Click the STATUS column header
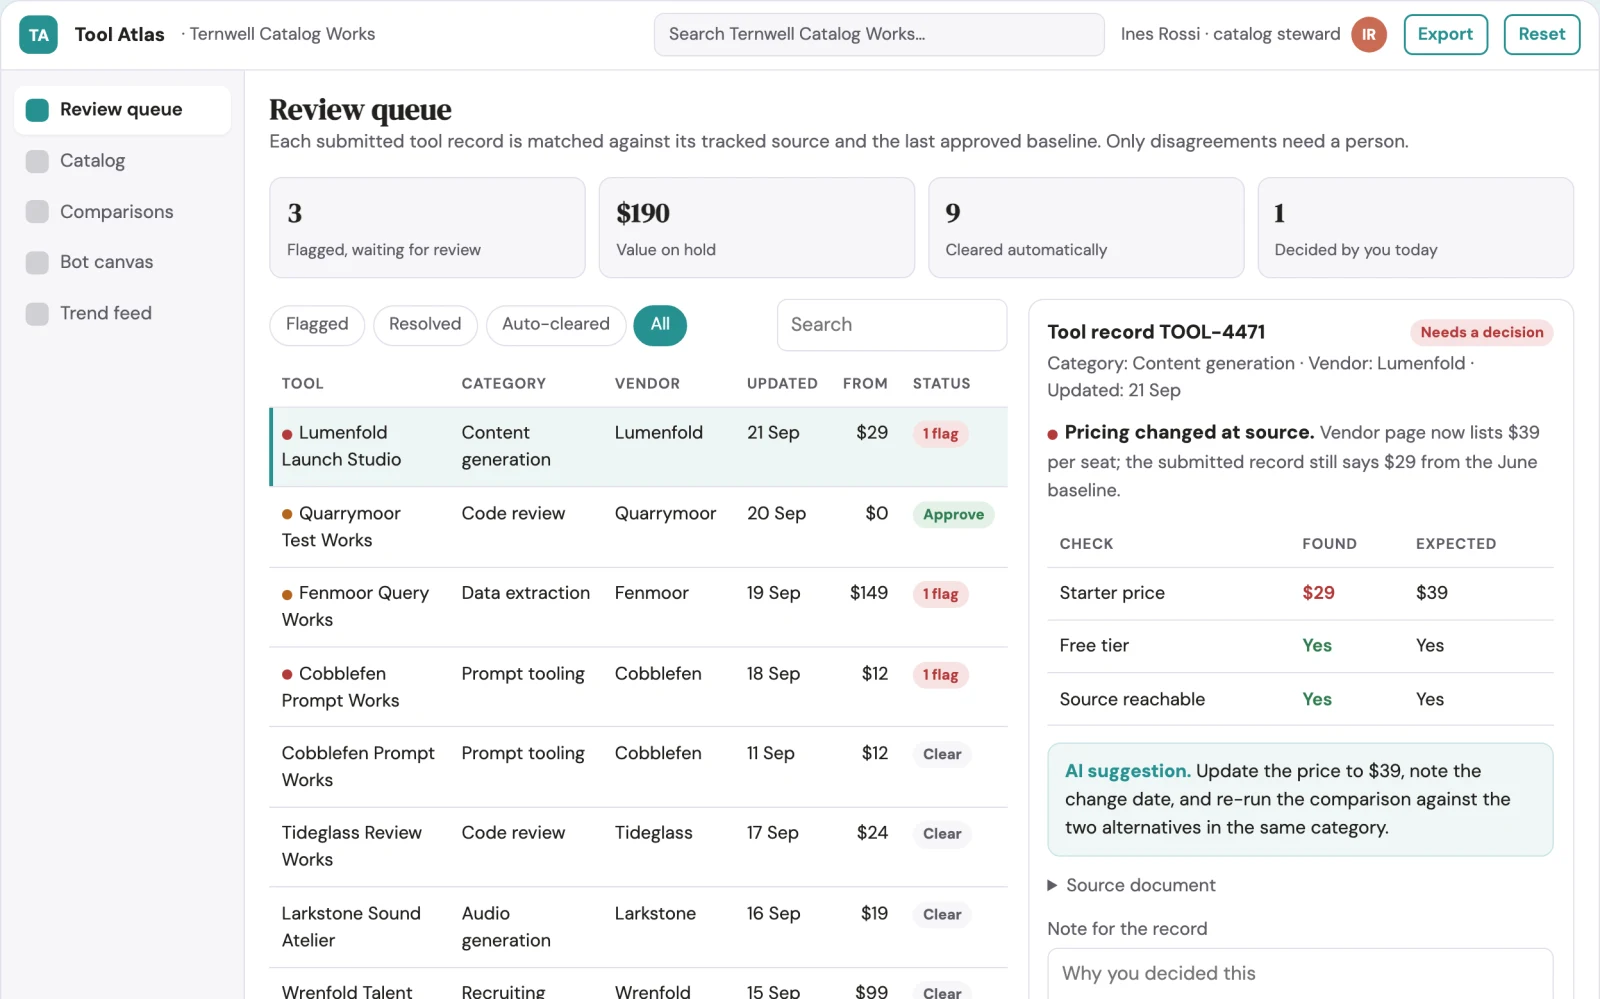Viewport: 1600px width, 999px height. [x=941, y=384]
